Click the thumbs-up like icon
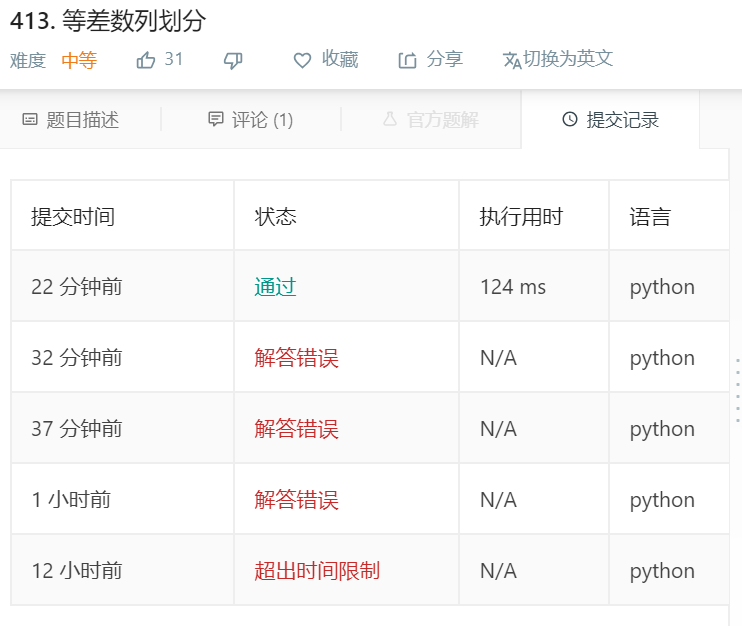 146,60
